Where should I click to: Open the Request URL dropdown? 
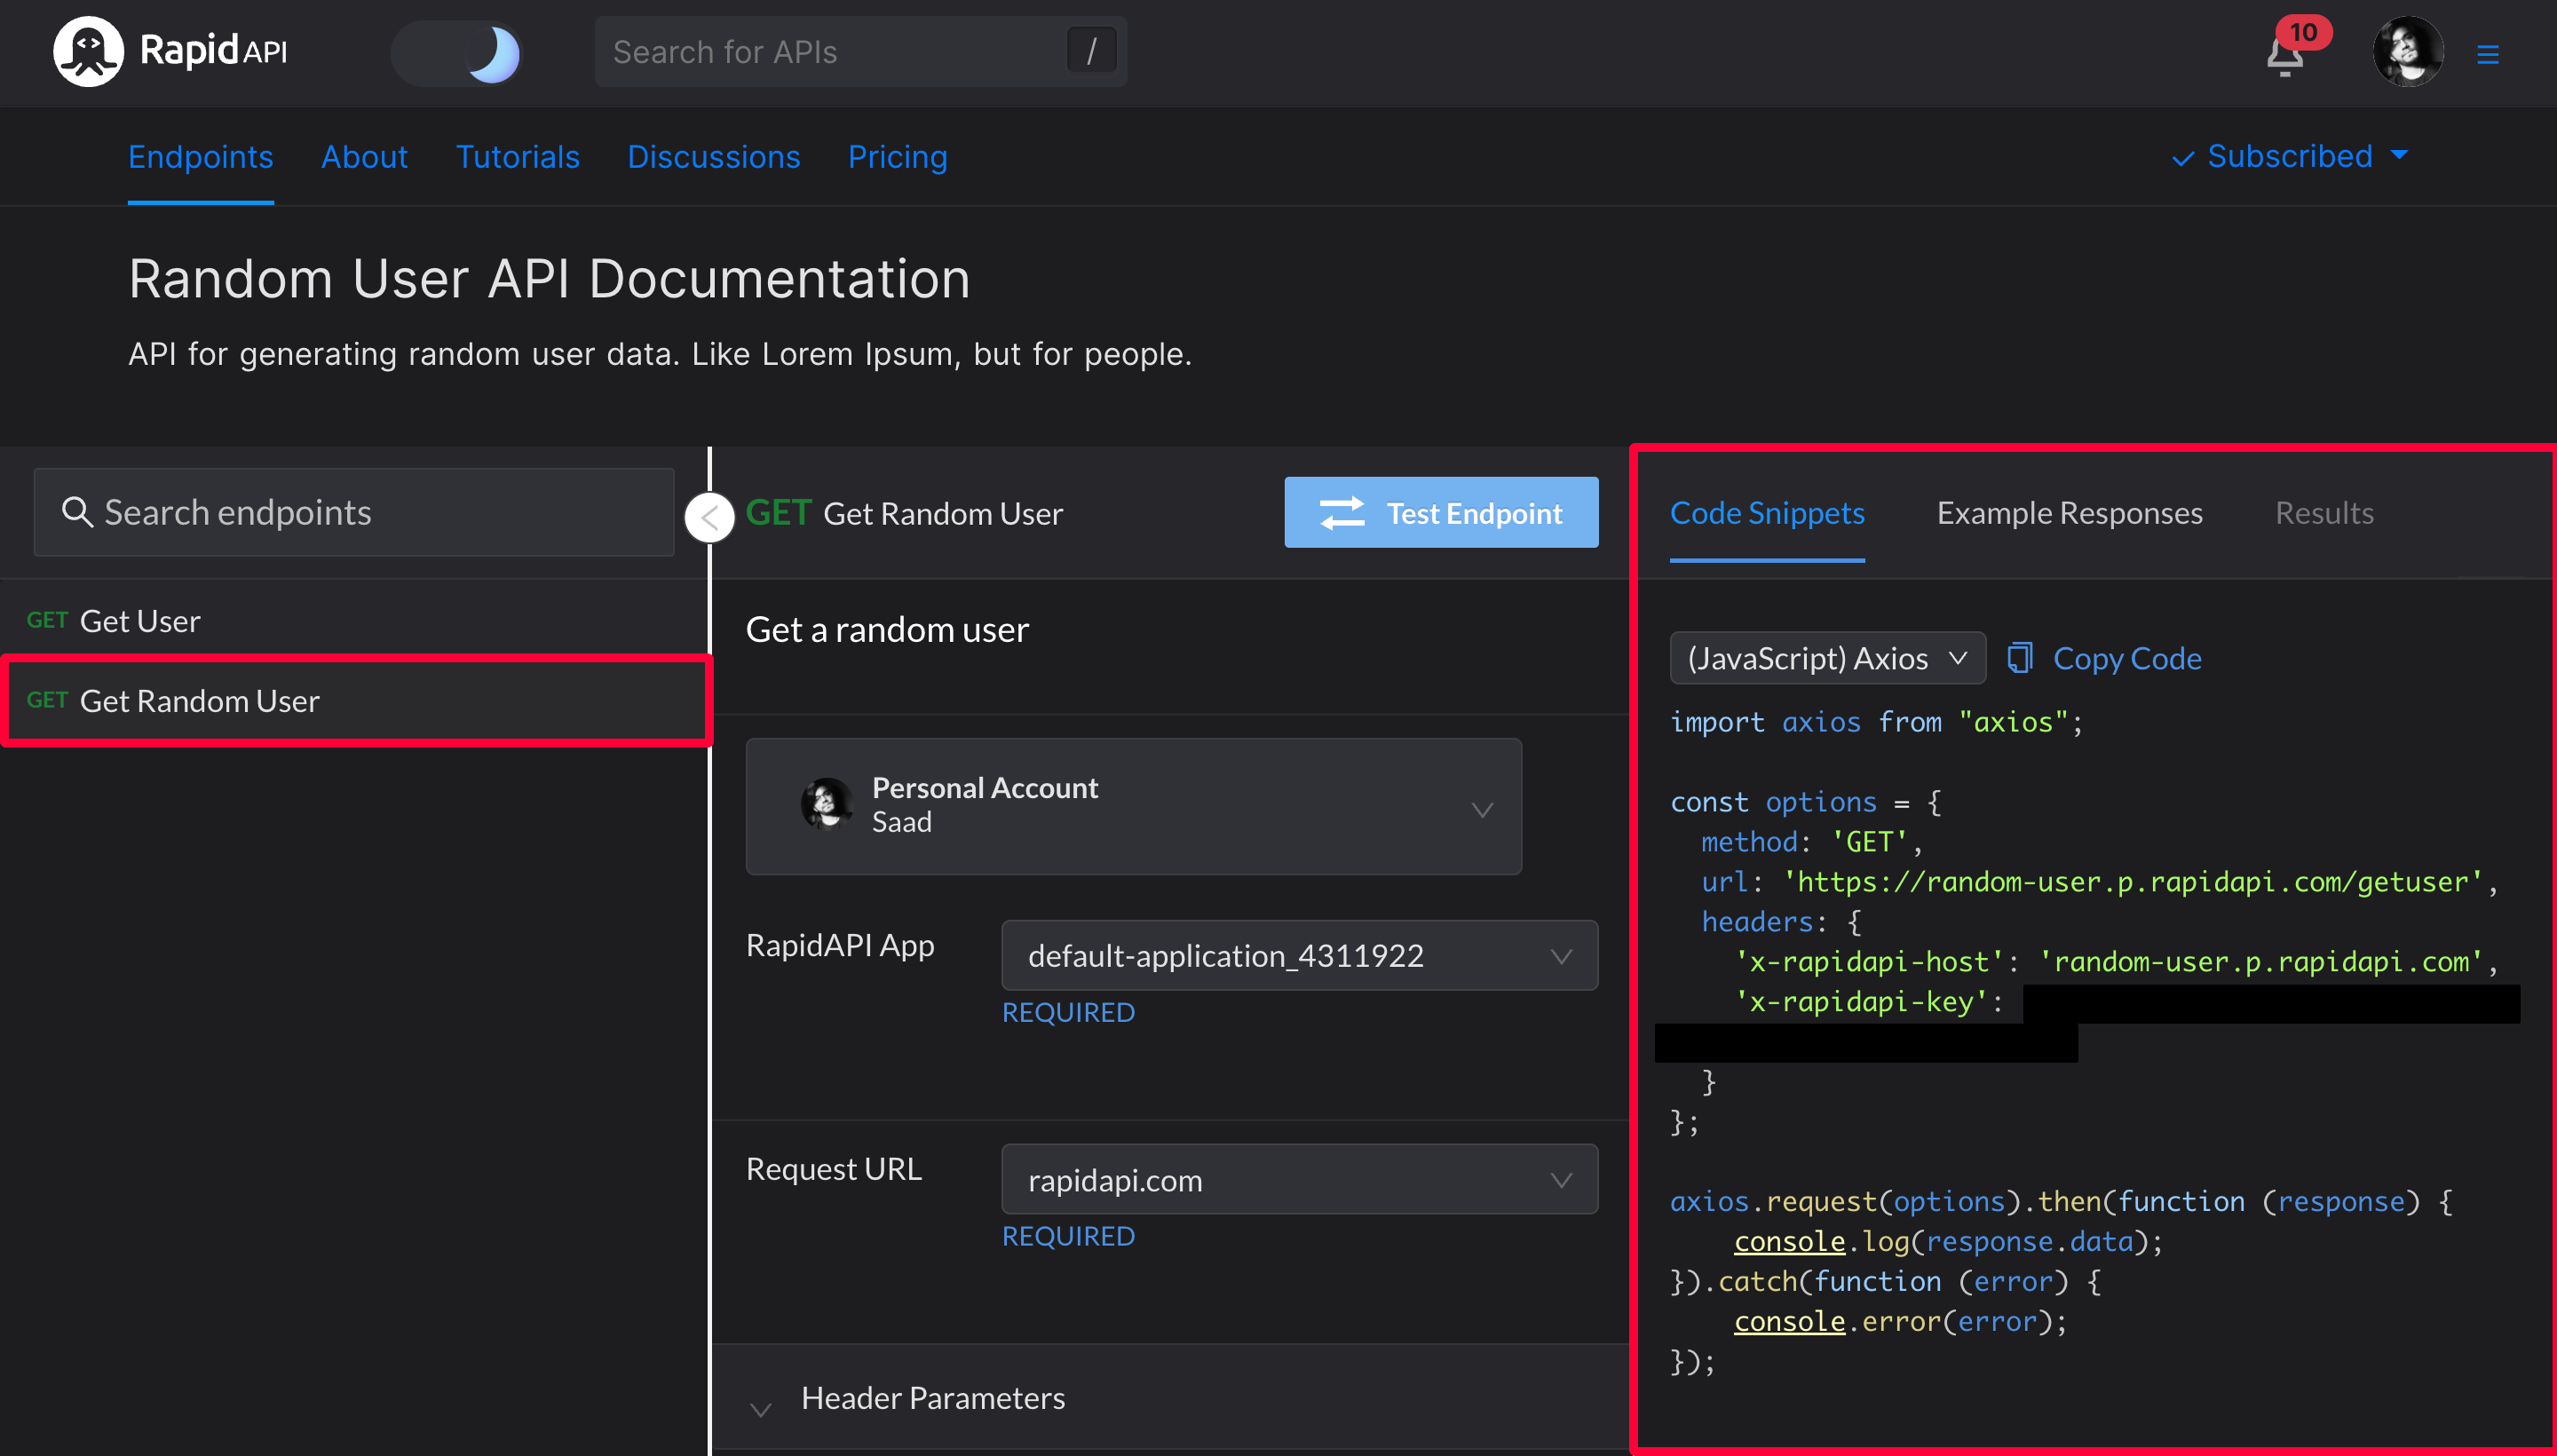[1299, 1179]
